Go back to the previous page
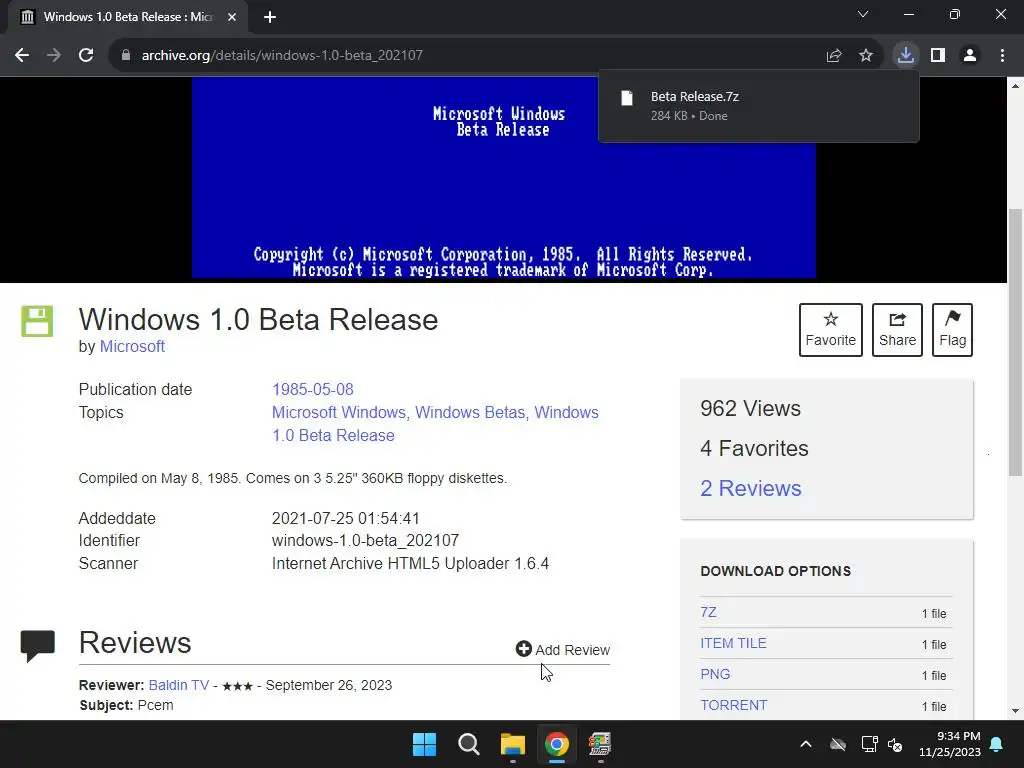1024x768 pixels. 22,56
